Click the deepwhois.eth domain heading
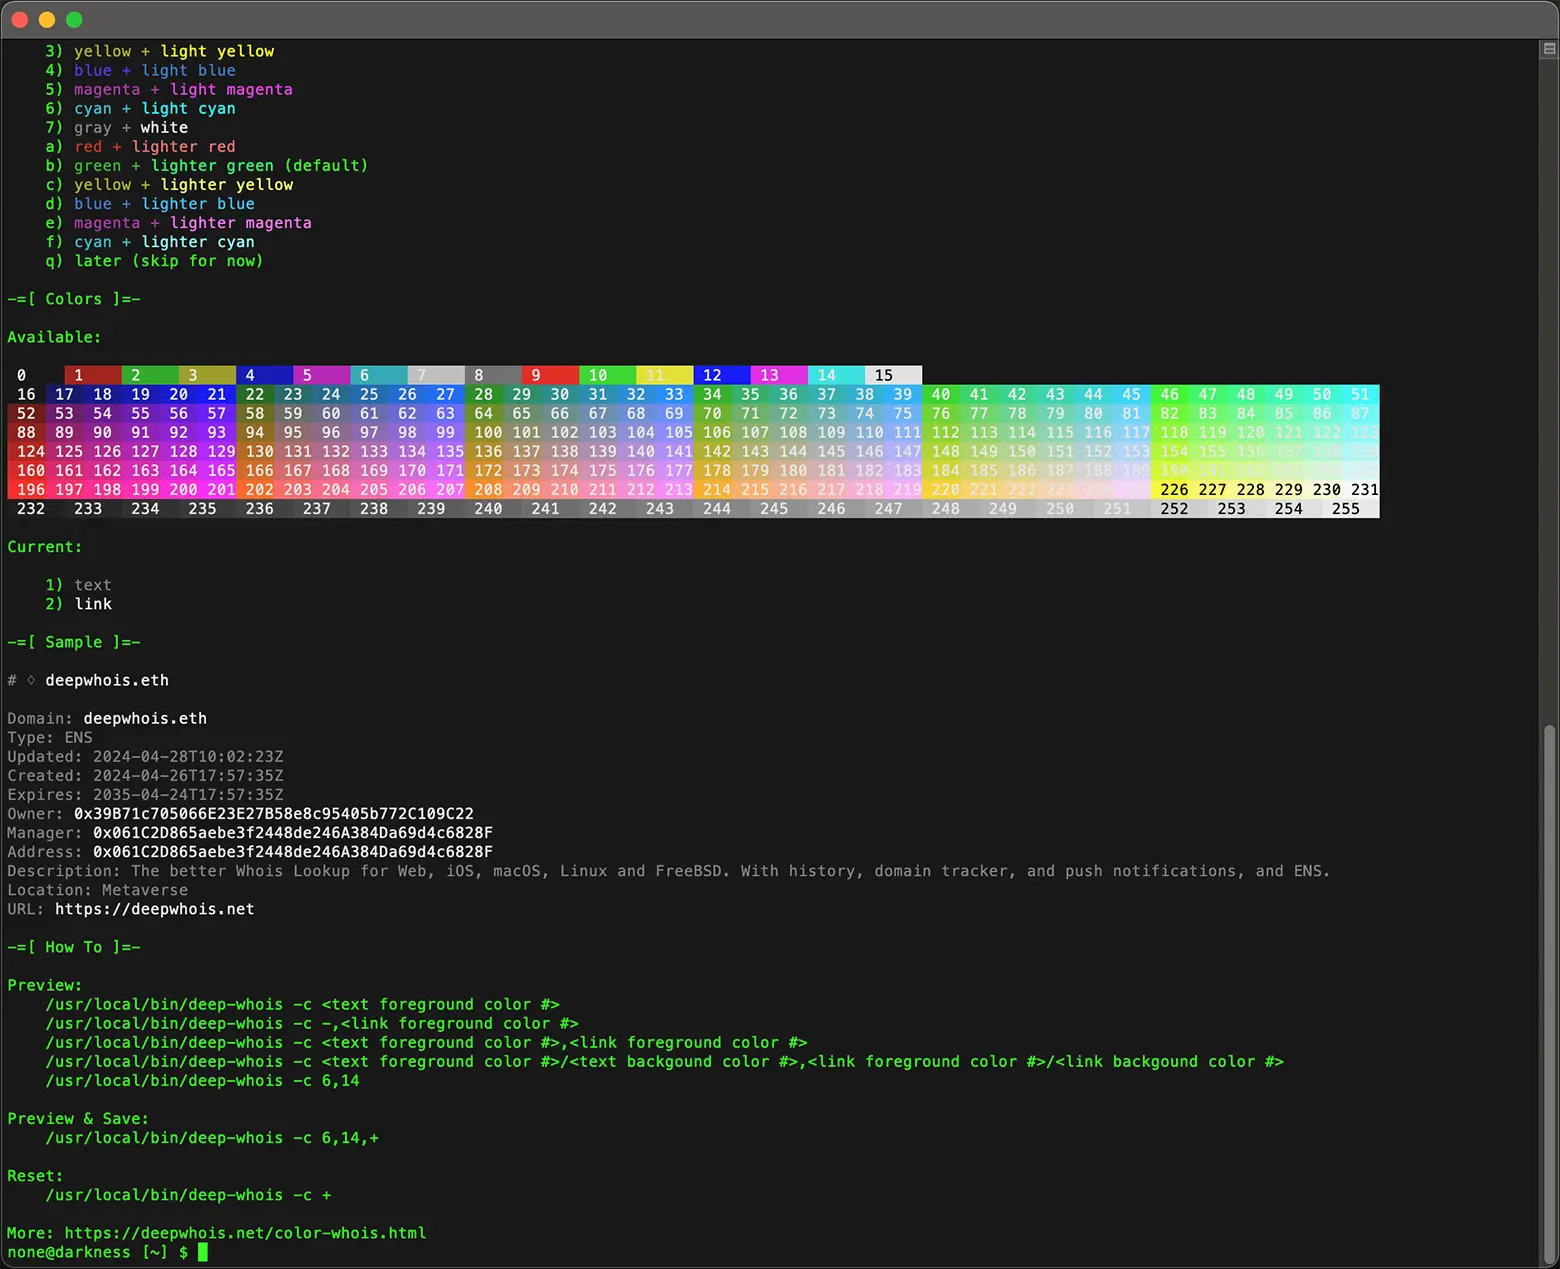Screen dimensions: 1560x1269 point(107,680)
